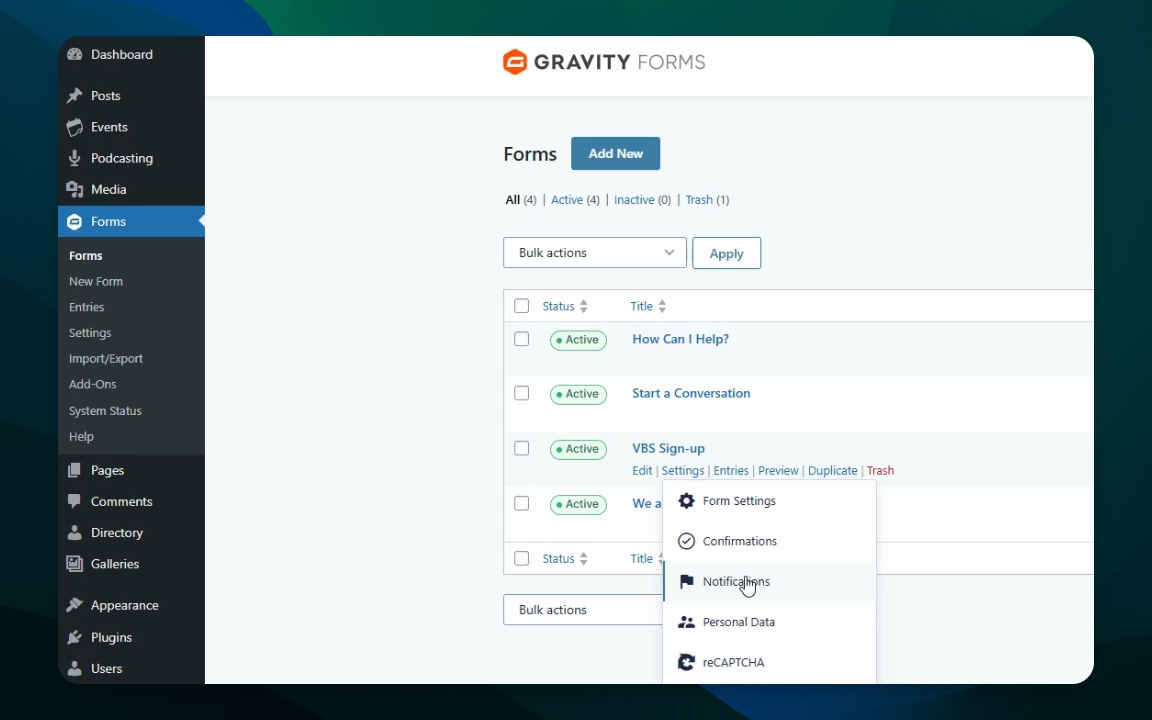Open Entries in the Forms sidebar submenu
The height and width of the screenshot is (720, 1152).
(x=87, y=307)
